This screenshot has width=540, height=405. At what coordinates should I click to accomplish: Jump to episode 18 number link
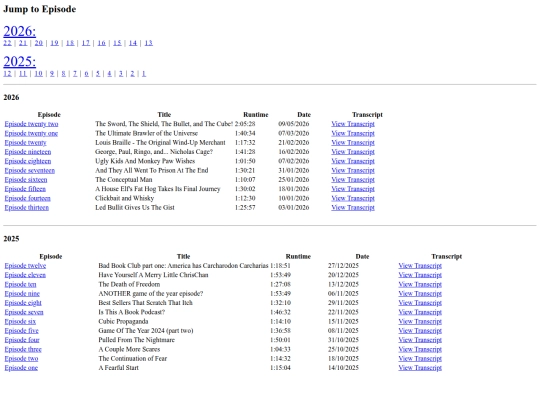pos(70,43)
